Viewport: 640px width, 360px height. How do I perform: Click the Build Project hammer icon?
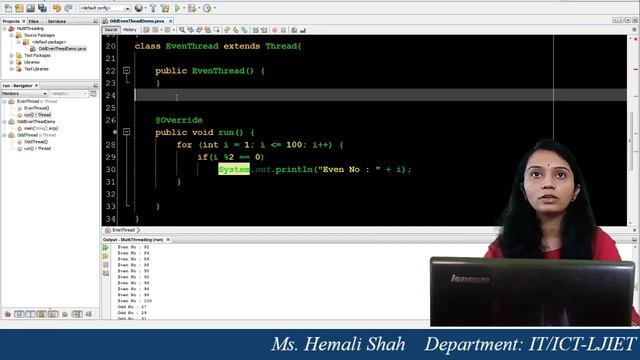153,8
